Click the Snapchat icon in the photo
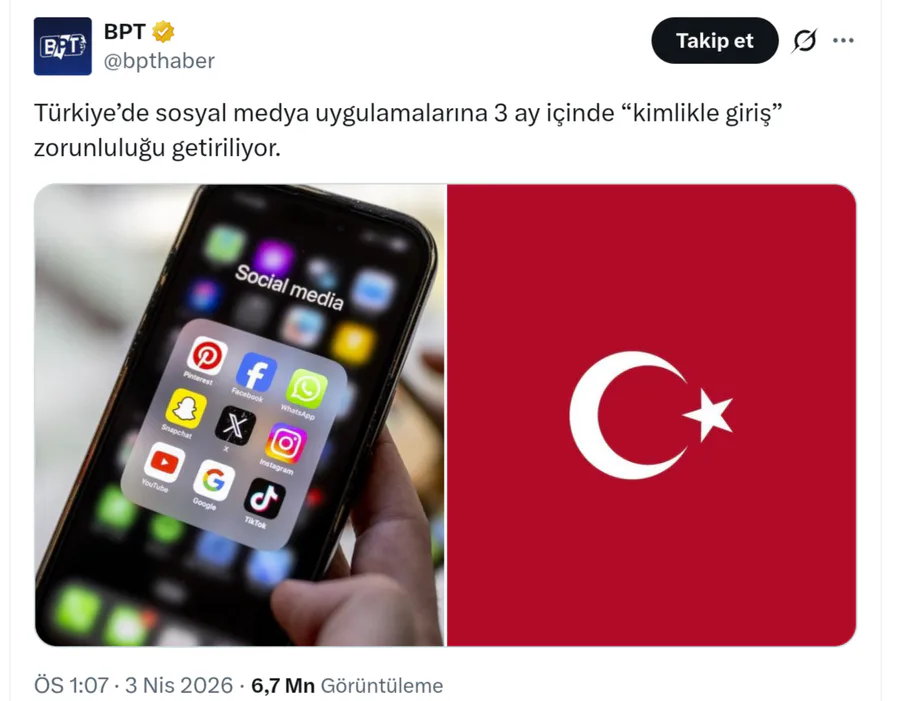This screenshot has height=701, width=900. pyautogui.click(x=186, y=408)
